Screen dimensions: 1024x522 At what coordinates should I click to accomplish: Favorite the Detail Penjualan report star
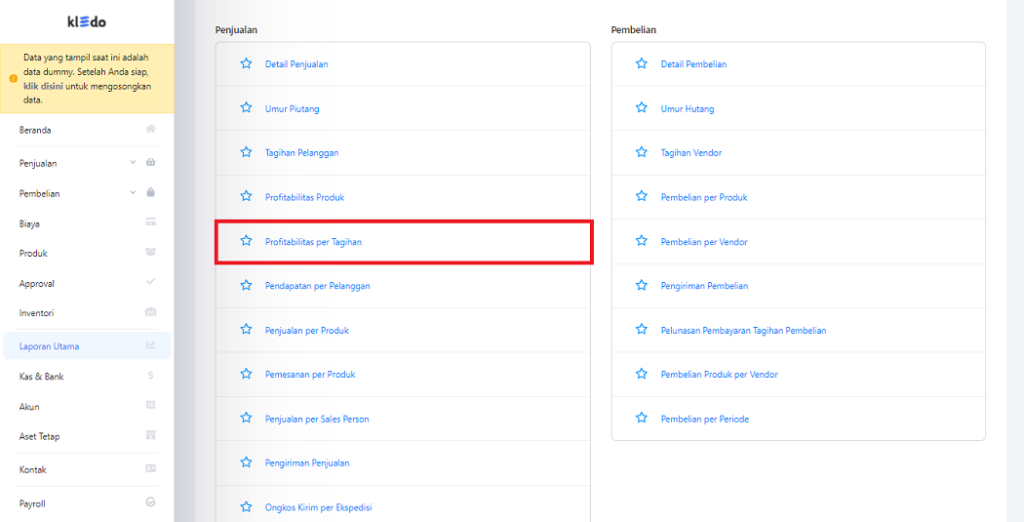tap(246, 63)
